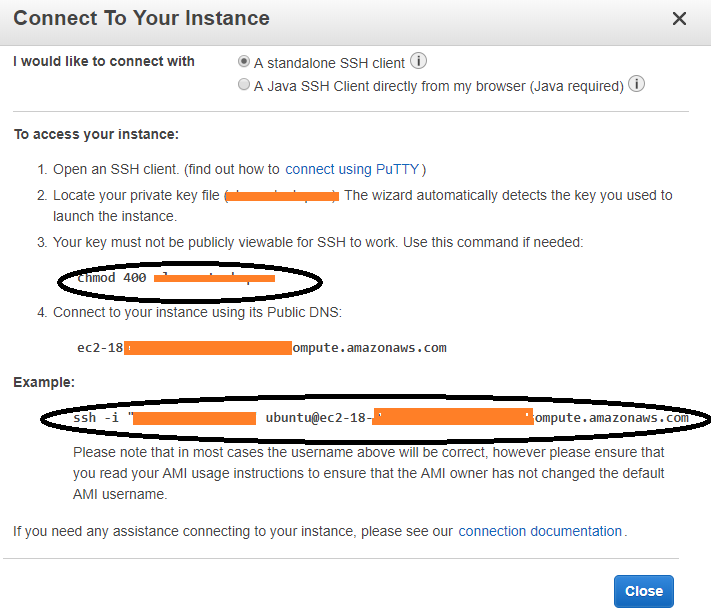
Task: Open the connection documentation link
Action: 540,531
